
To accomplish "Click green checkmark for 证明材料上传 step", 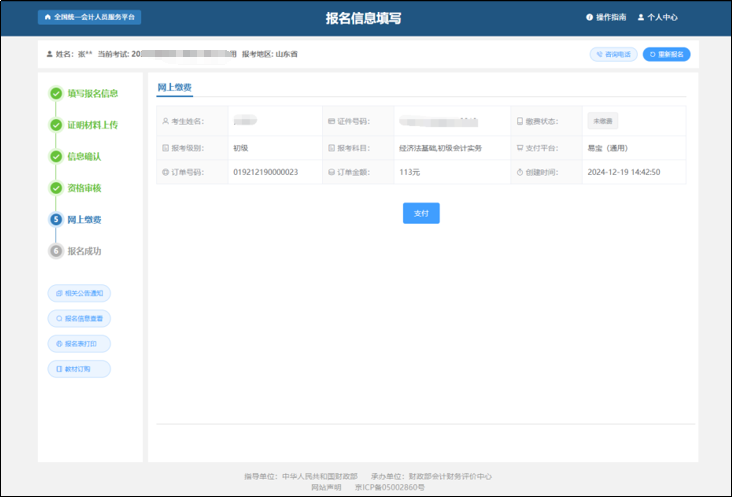I will click(56, 125).
